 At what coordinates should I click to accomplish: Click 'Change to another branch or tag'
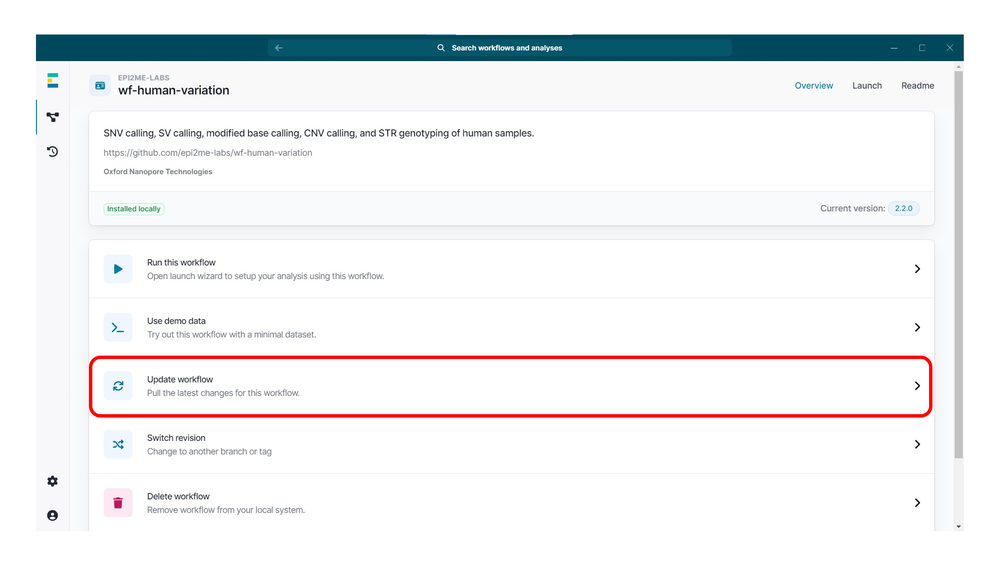[209, 452]
